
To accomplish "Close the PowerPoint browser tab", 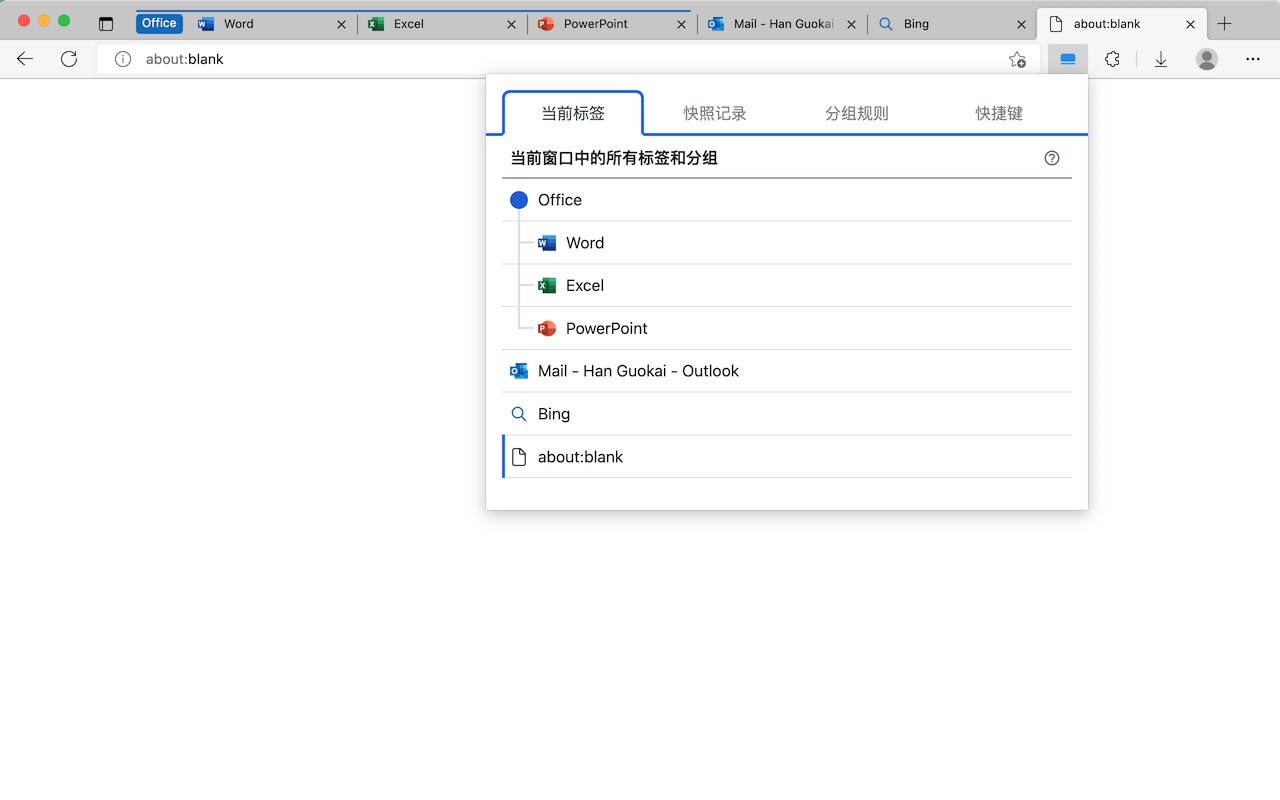I will pos(681,24).
